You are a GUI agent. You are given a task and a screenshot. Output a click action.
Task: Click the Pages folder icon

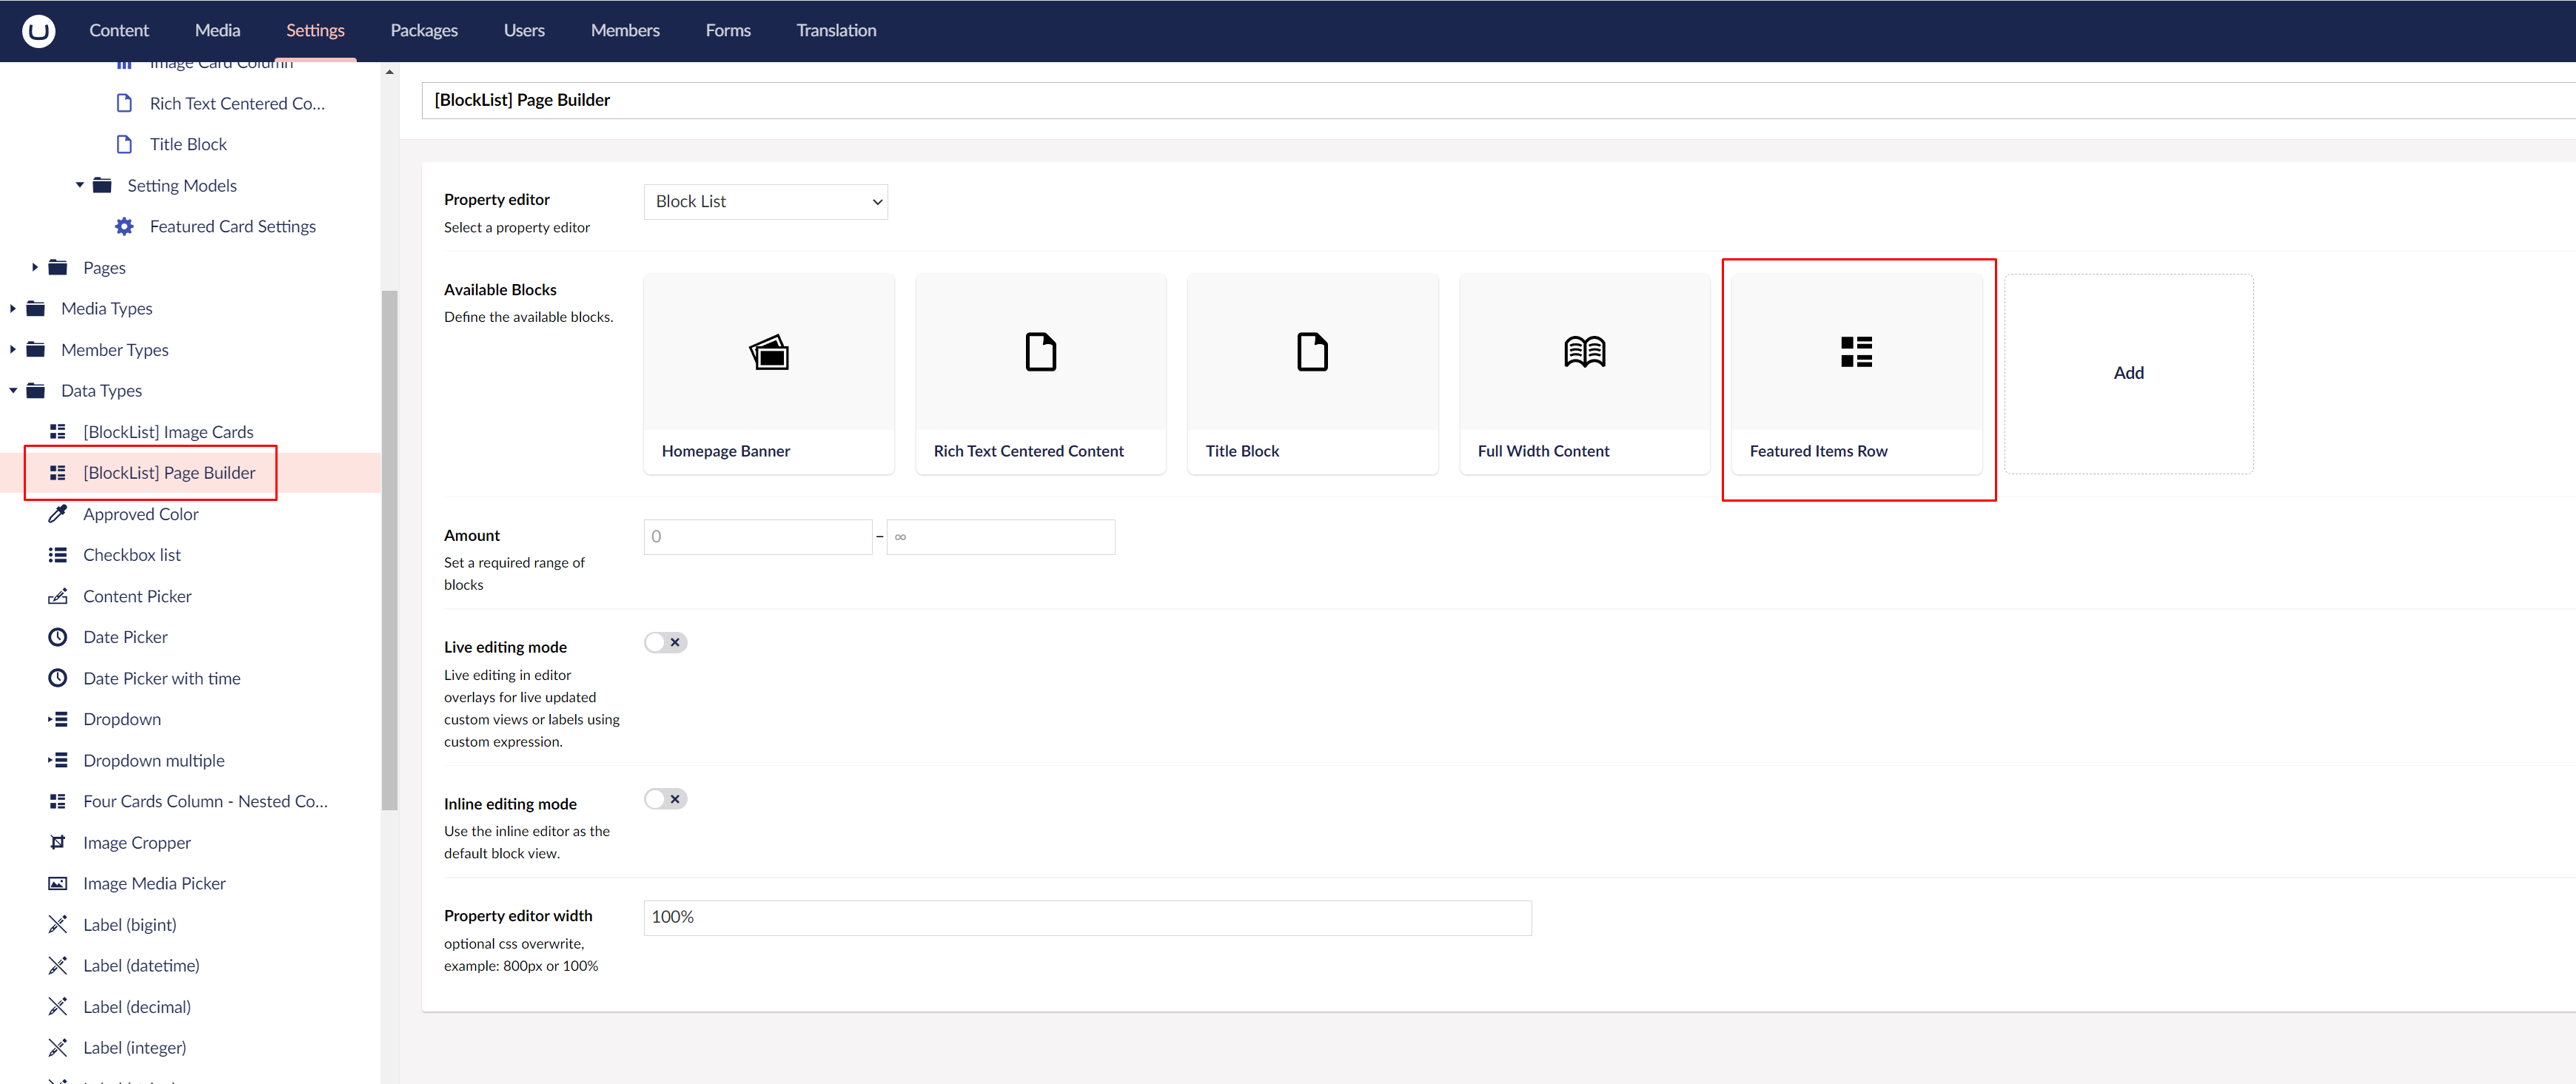[58, 267]
